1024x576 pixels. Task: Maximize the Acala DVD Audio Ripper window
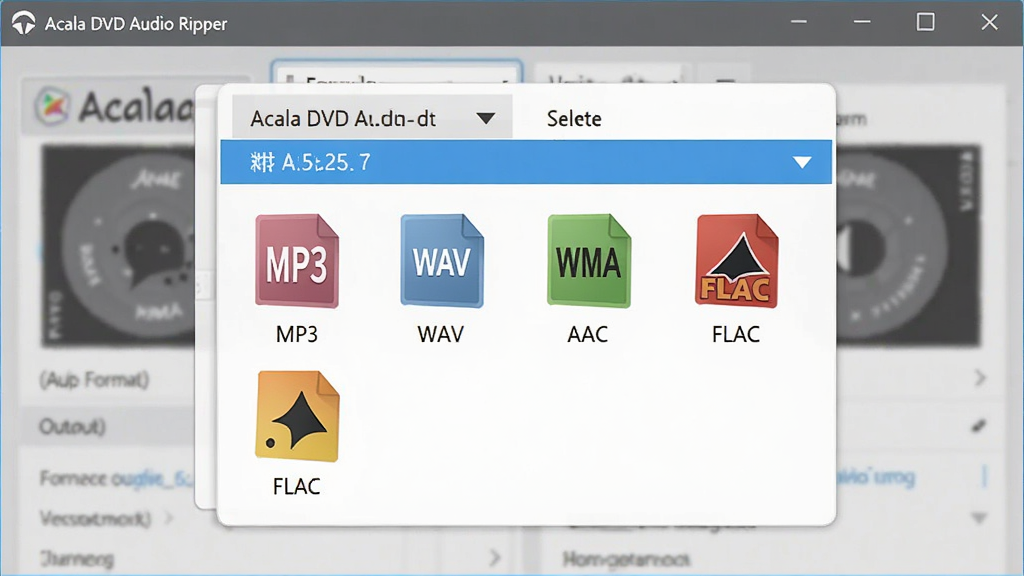tap(925, 22)
